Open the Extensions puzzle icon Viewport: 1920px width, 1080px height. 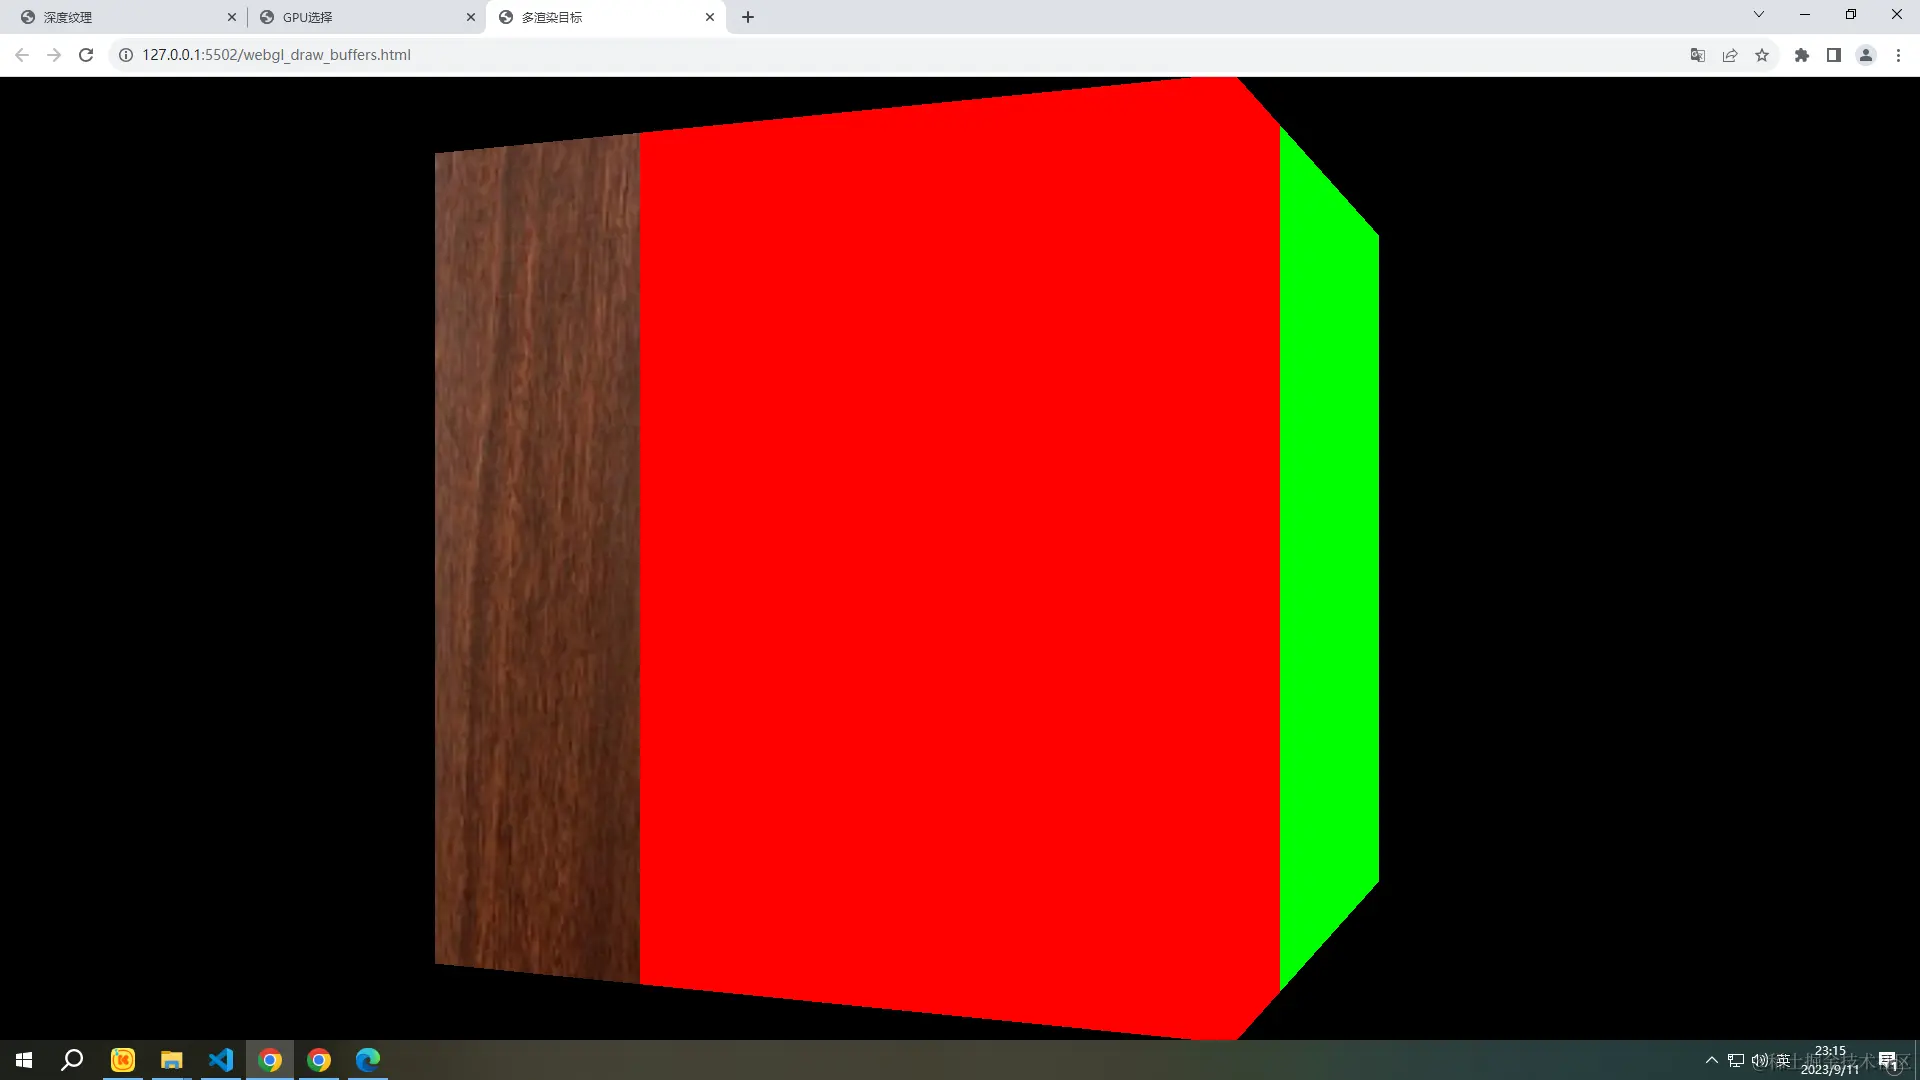[1802, 55]
